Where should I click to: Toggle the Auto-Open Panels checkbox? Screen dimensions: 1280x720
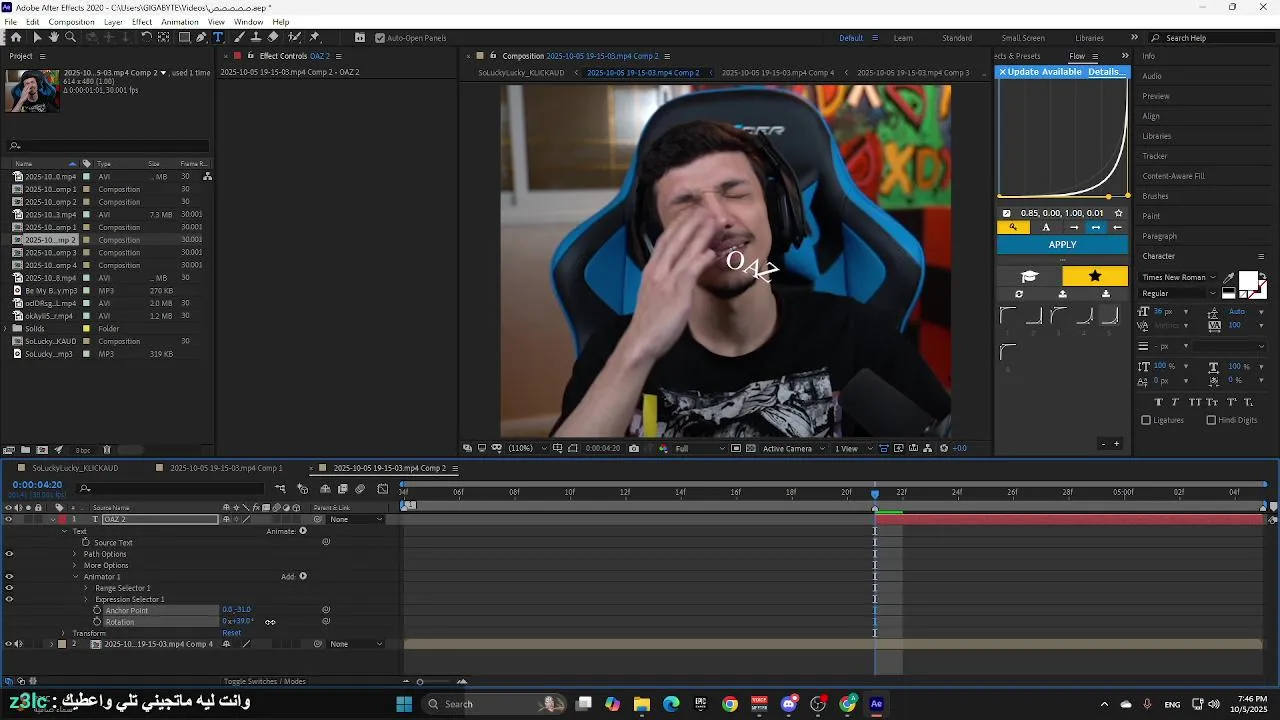pos(379,38)
